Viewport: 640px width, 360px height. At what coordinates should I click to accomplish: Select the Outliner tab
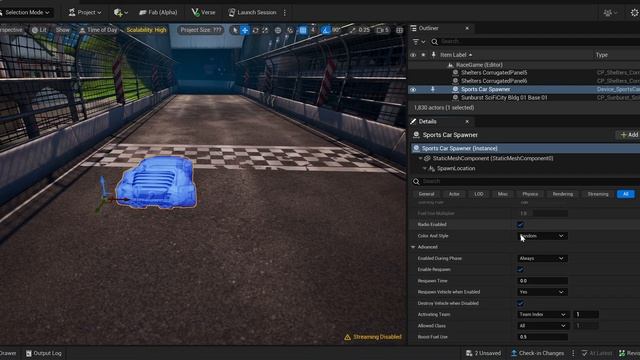coord(428,28)
